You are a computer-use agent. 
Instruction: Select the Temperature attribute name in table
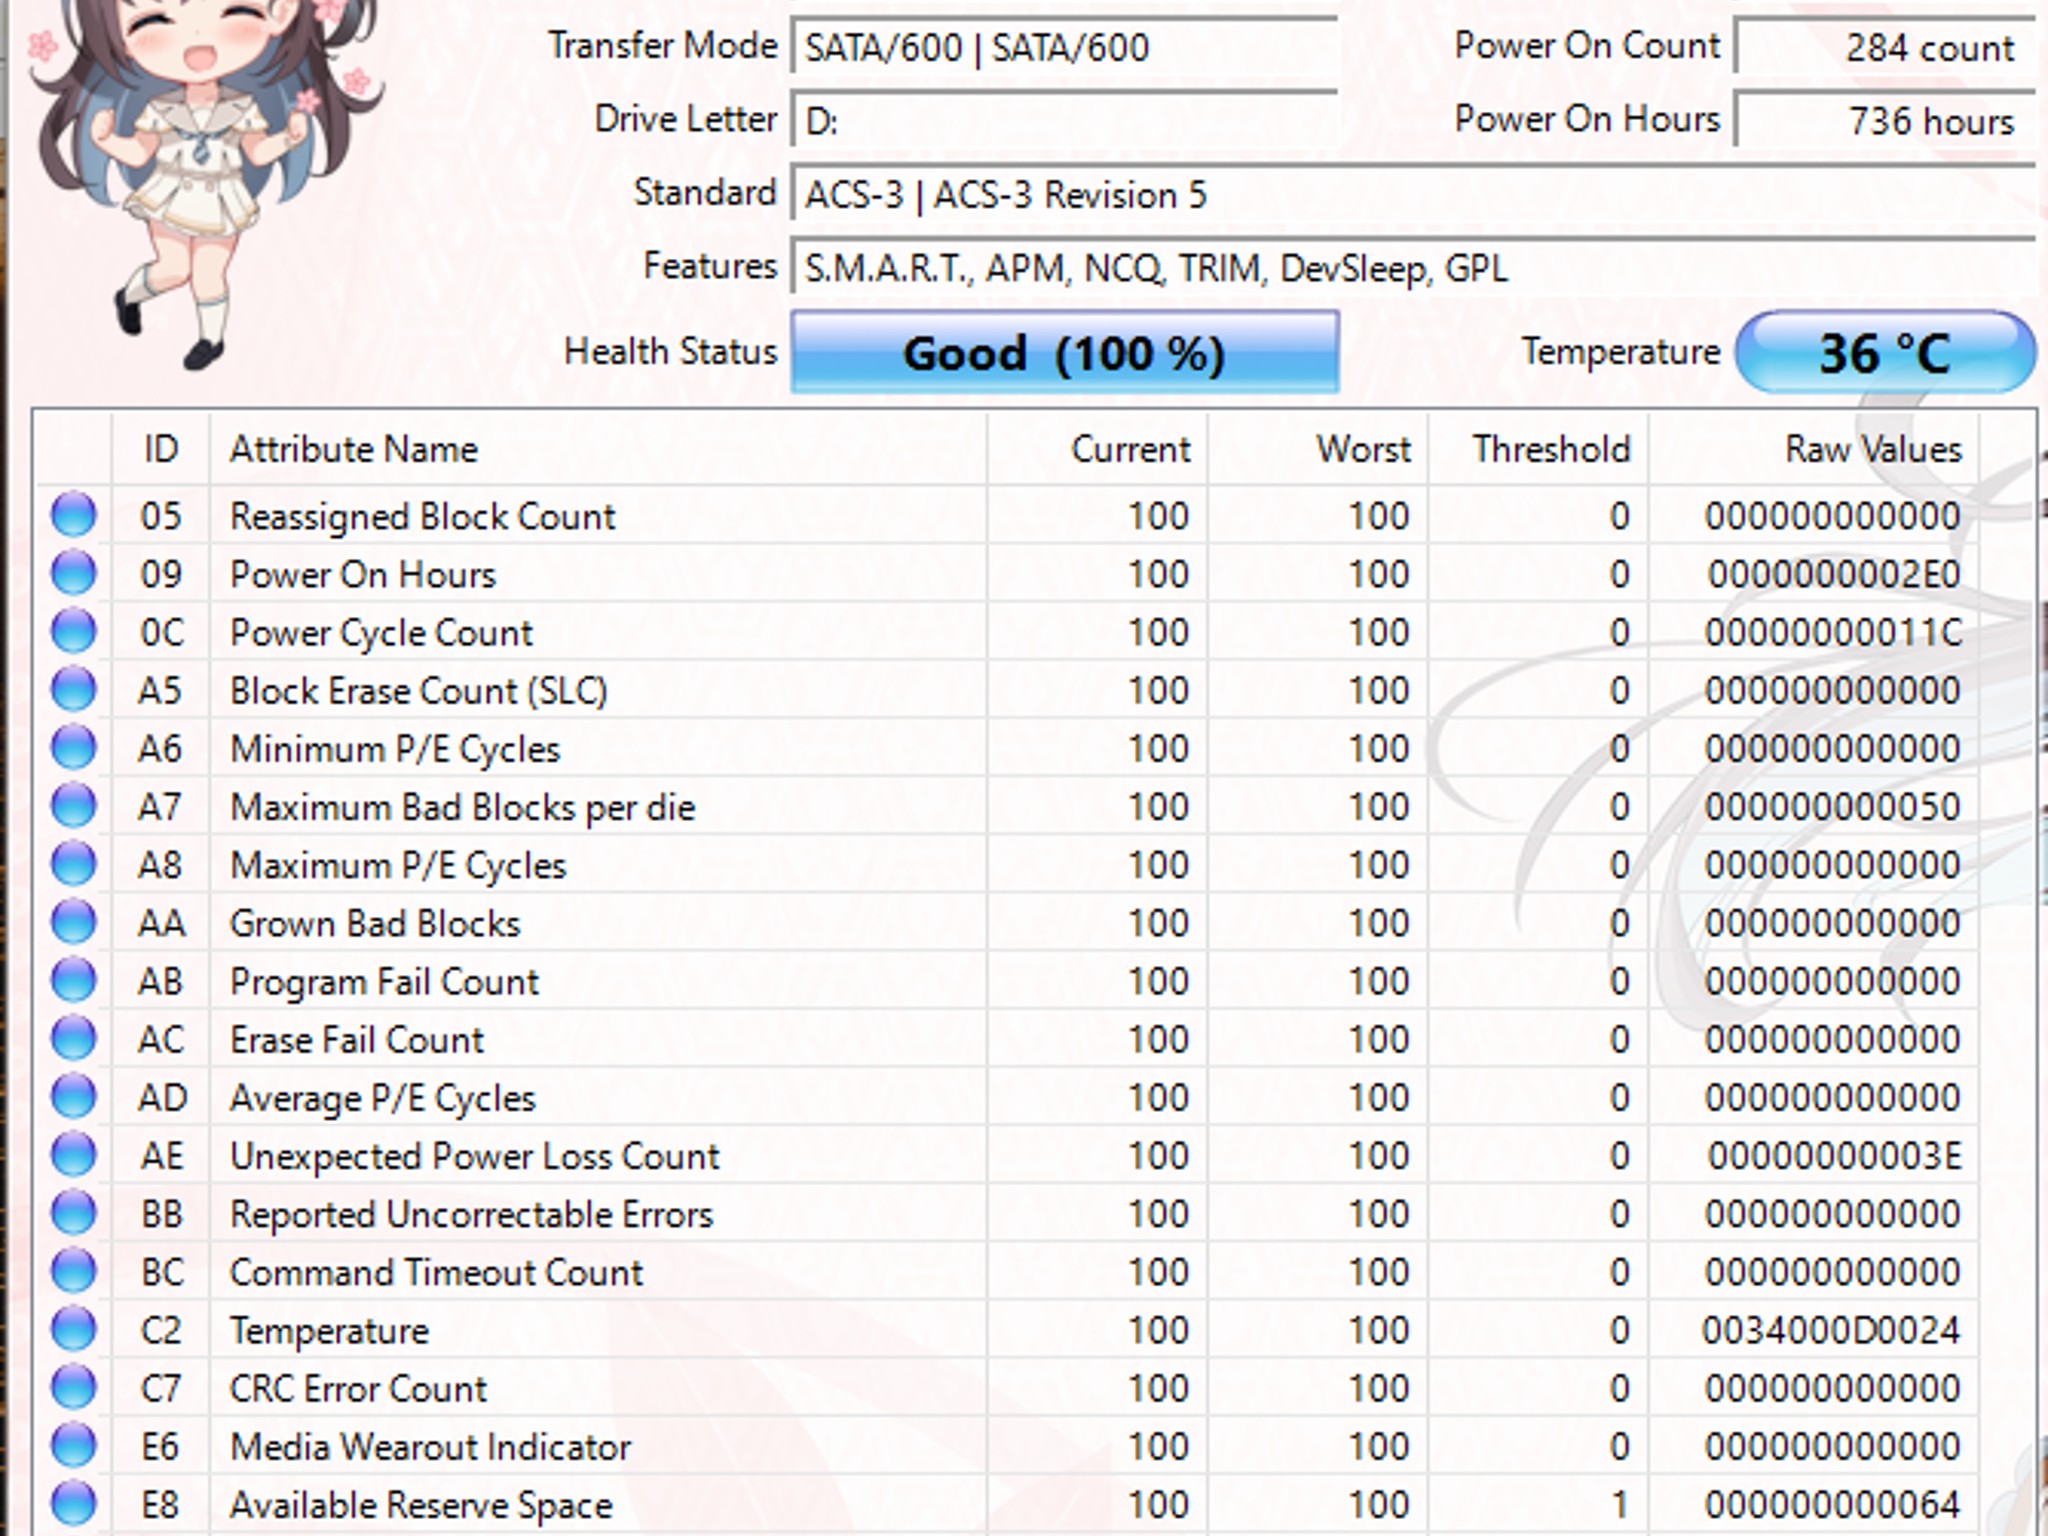click(329, 1331)
